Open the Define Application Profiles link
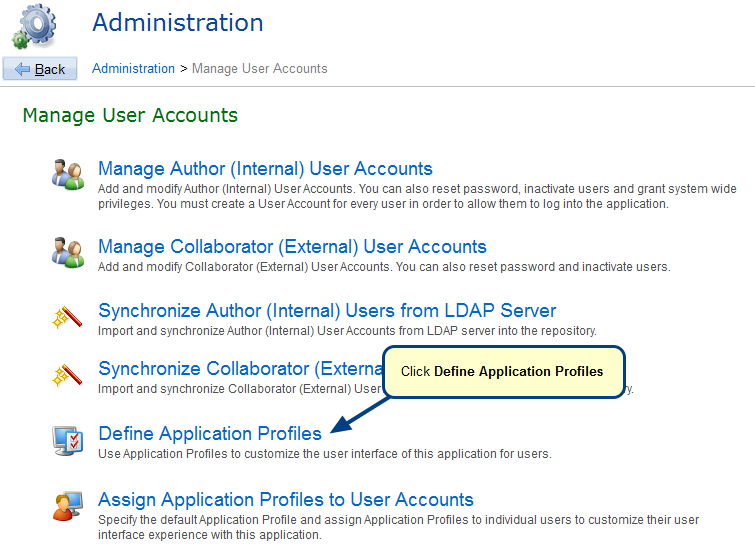755x552 pixels. click(210, 434)
